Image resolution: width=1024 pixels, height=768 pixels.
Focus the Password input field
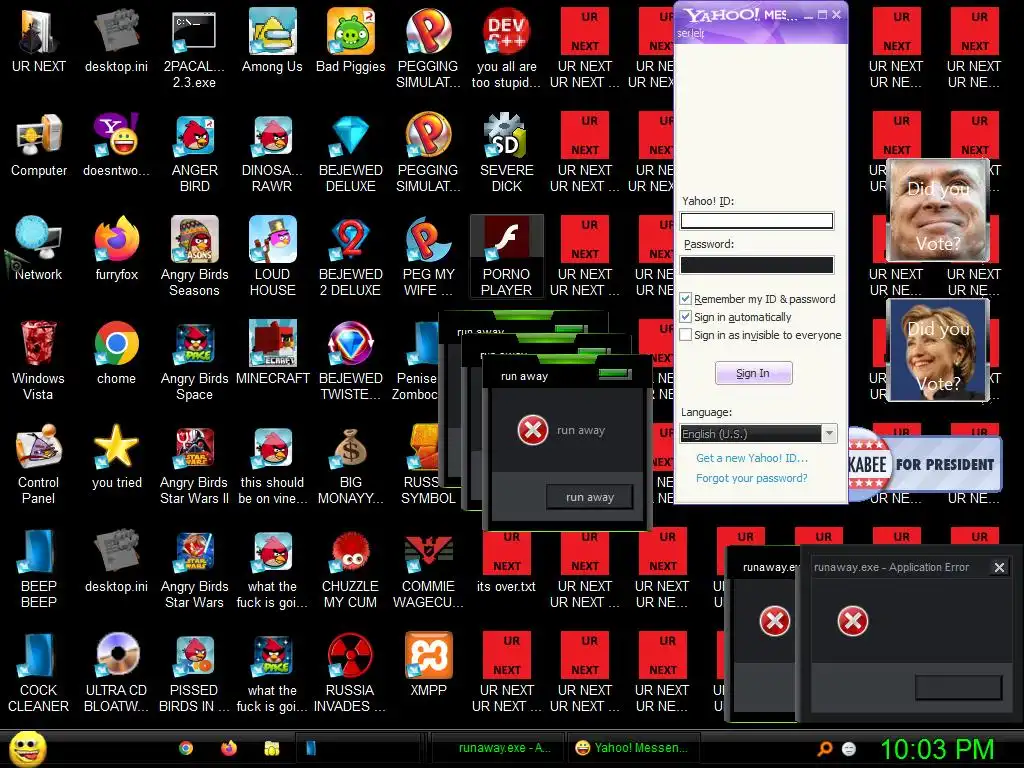coord(757,264)
